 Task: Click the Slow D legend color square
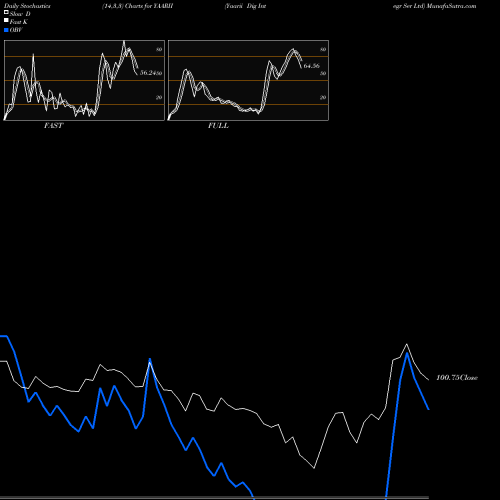pyautogui.click(x=6, y=13)
